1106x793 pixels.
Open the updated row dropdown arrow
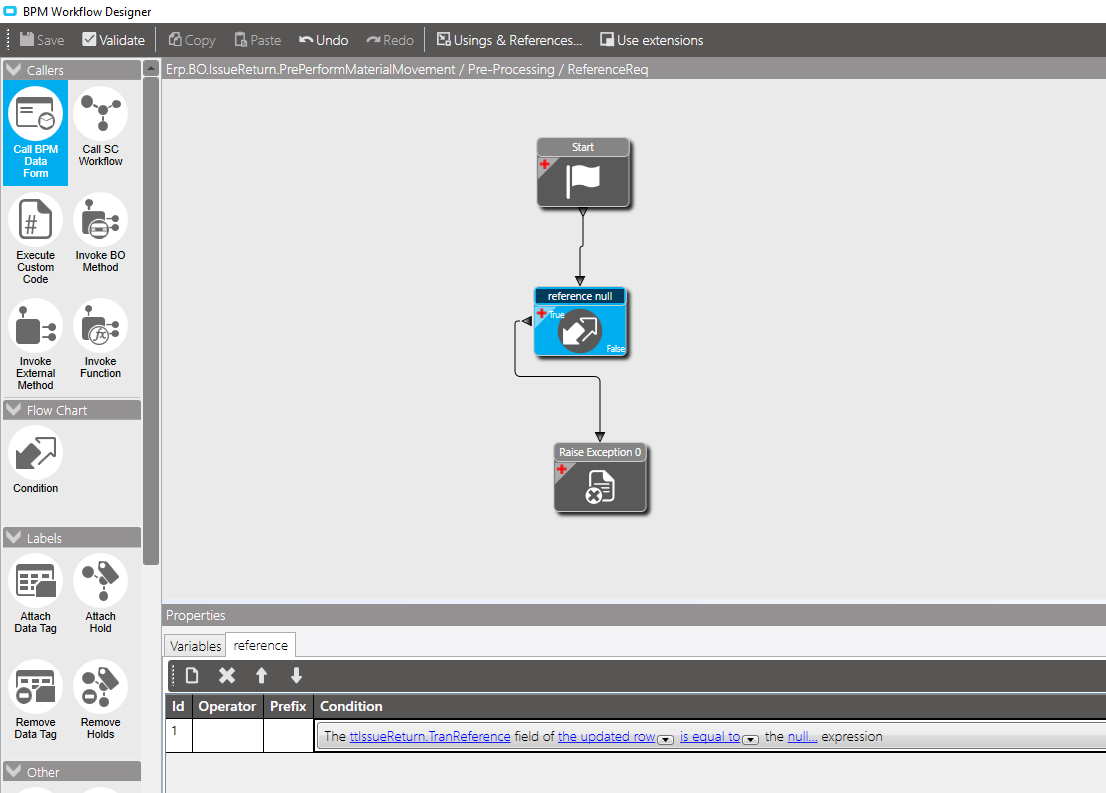[665, 739]
